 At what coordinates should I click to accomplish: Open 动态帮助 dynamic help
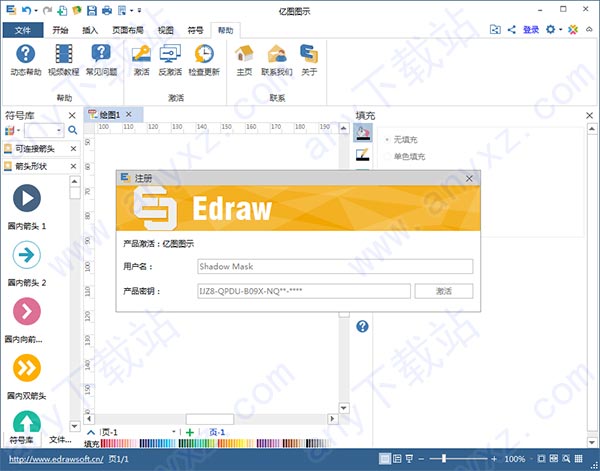pos(25,60)
